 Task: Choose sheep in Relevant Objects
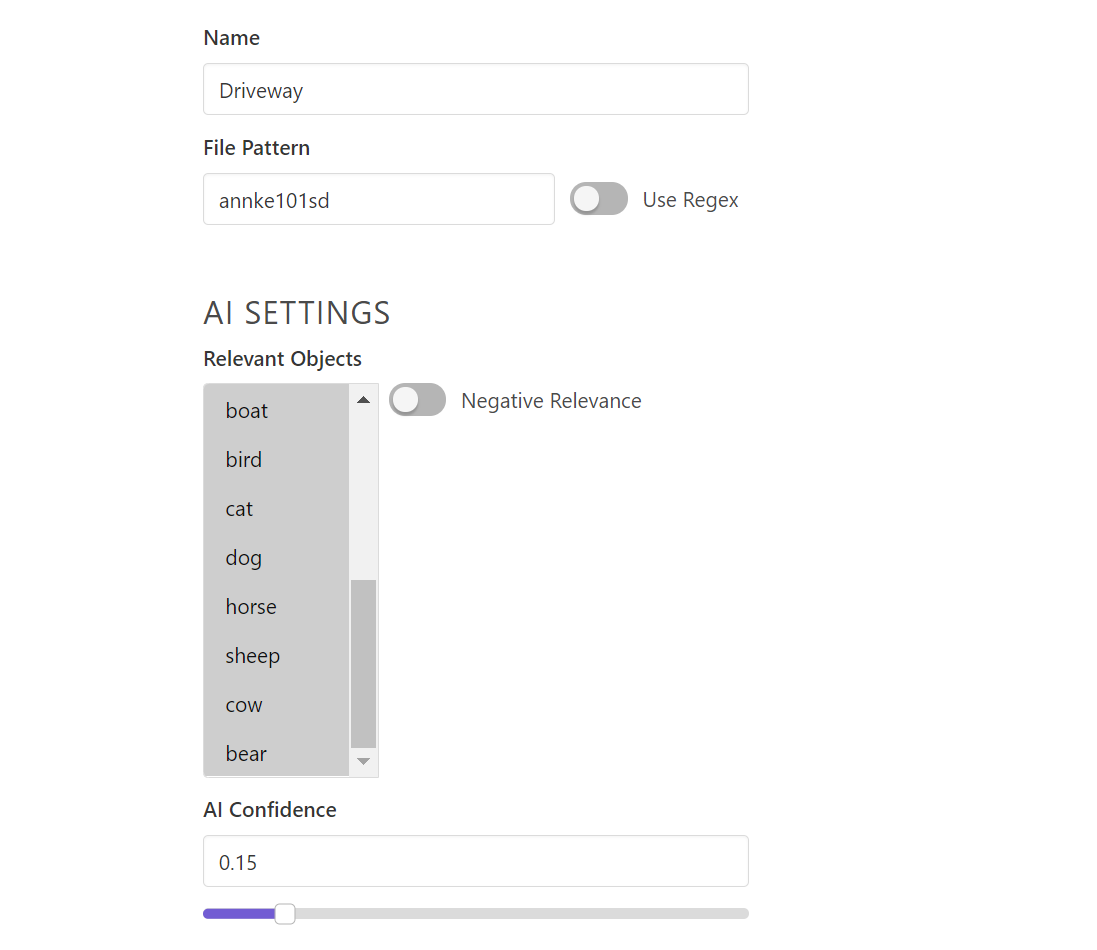pyautogui.click(x=276, y=655)
